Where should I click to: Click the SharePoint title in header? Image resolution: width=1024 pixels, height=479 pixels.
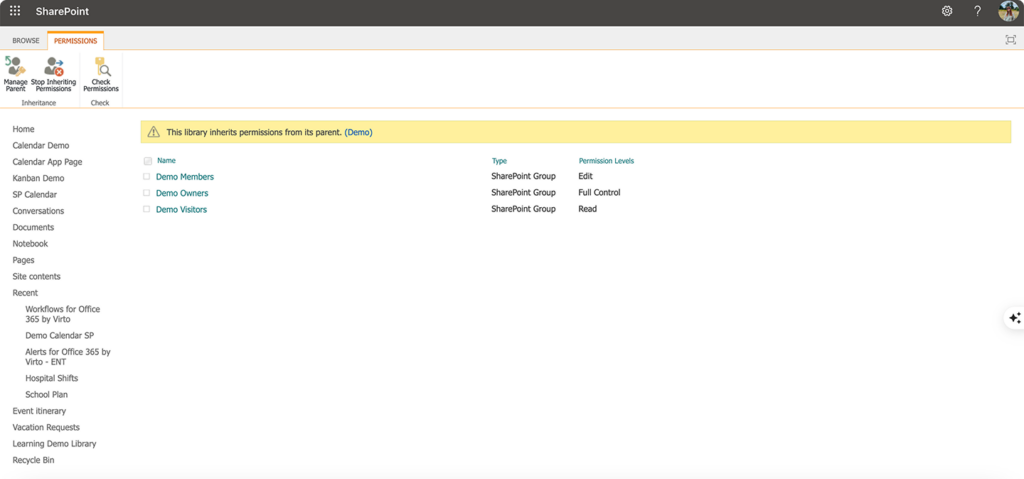click(63, 12)
